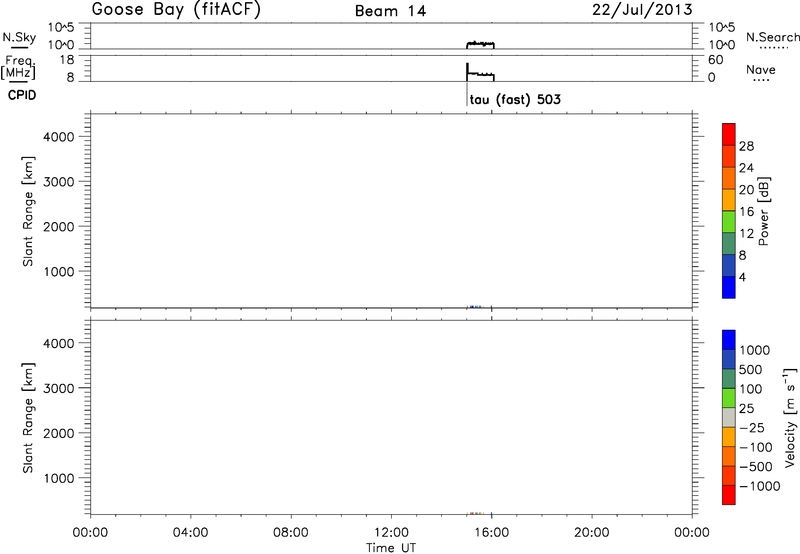
Task: Click the N.Search legend label
Action: coord(772,37)
